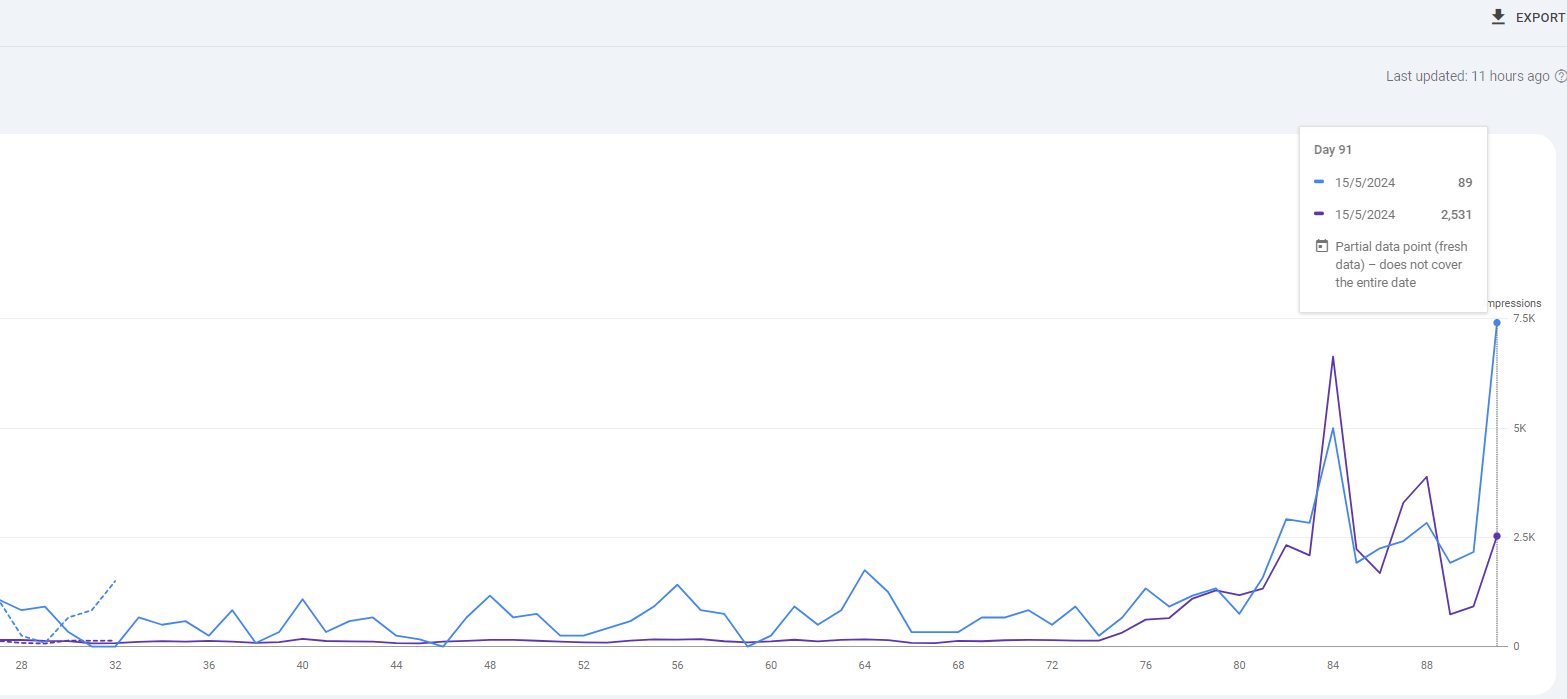
Task: Click the 'Partial data point (fresh data)' note
Action: 1402,264
